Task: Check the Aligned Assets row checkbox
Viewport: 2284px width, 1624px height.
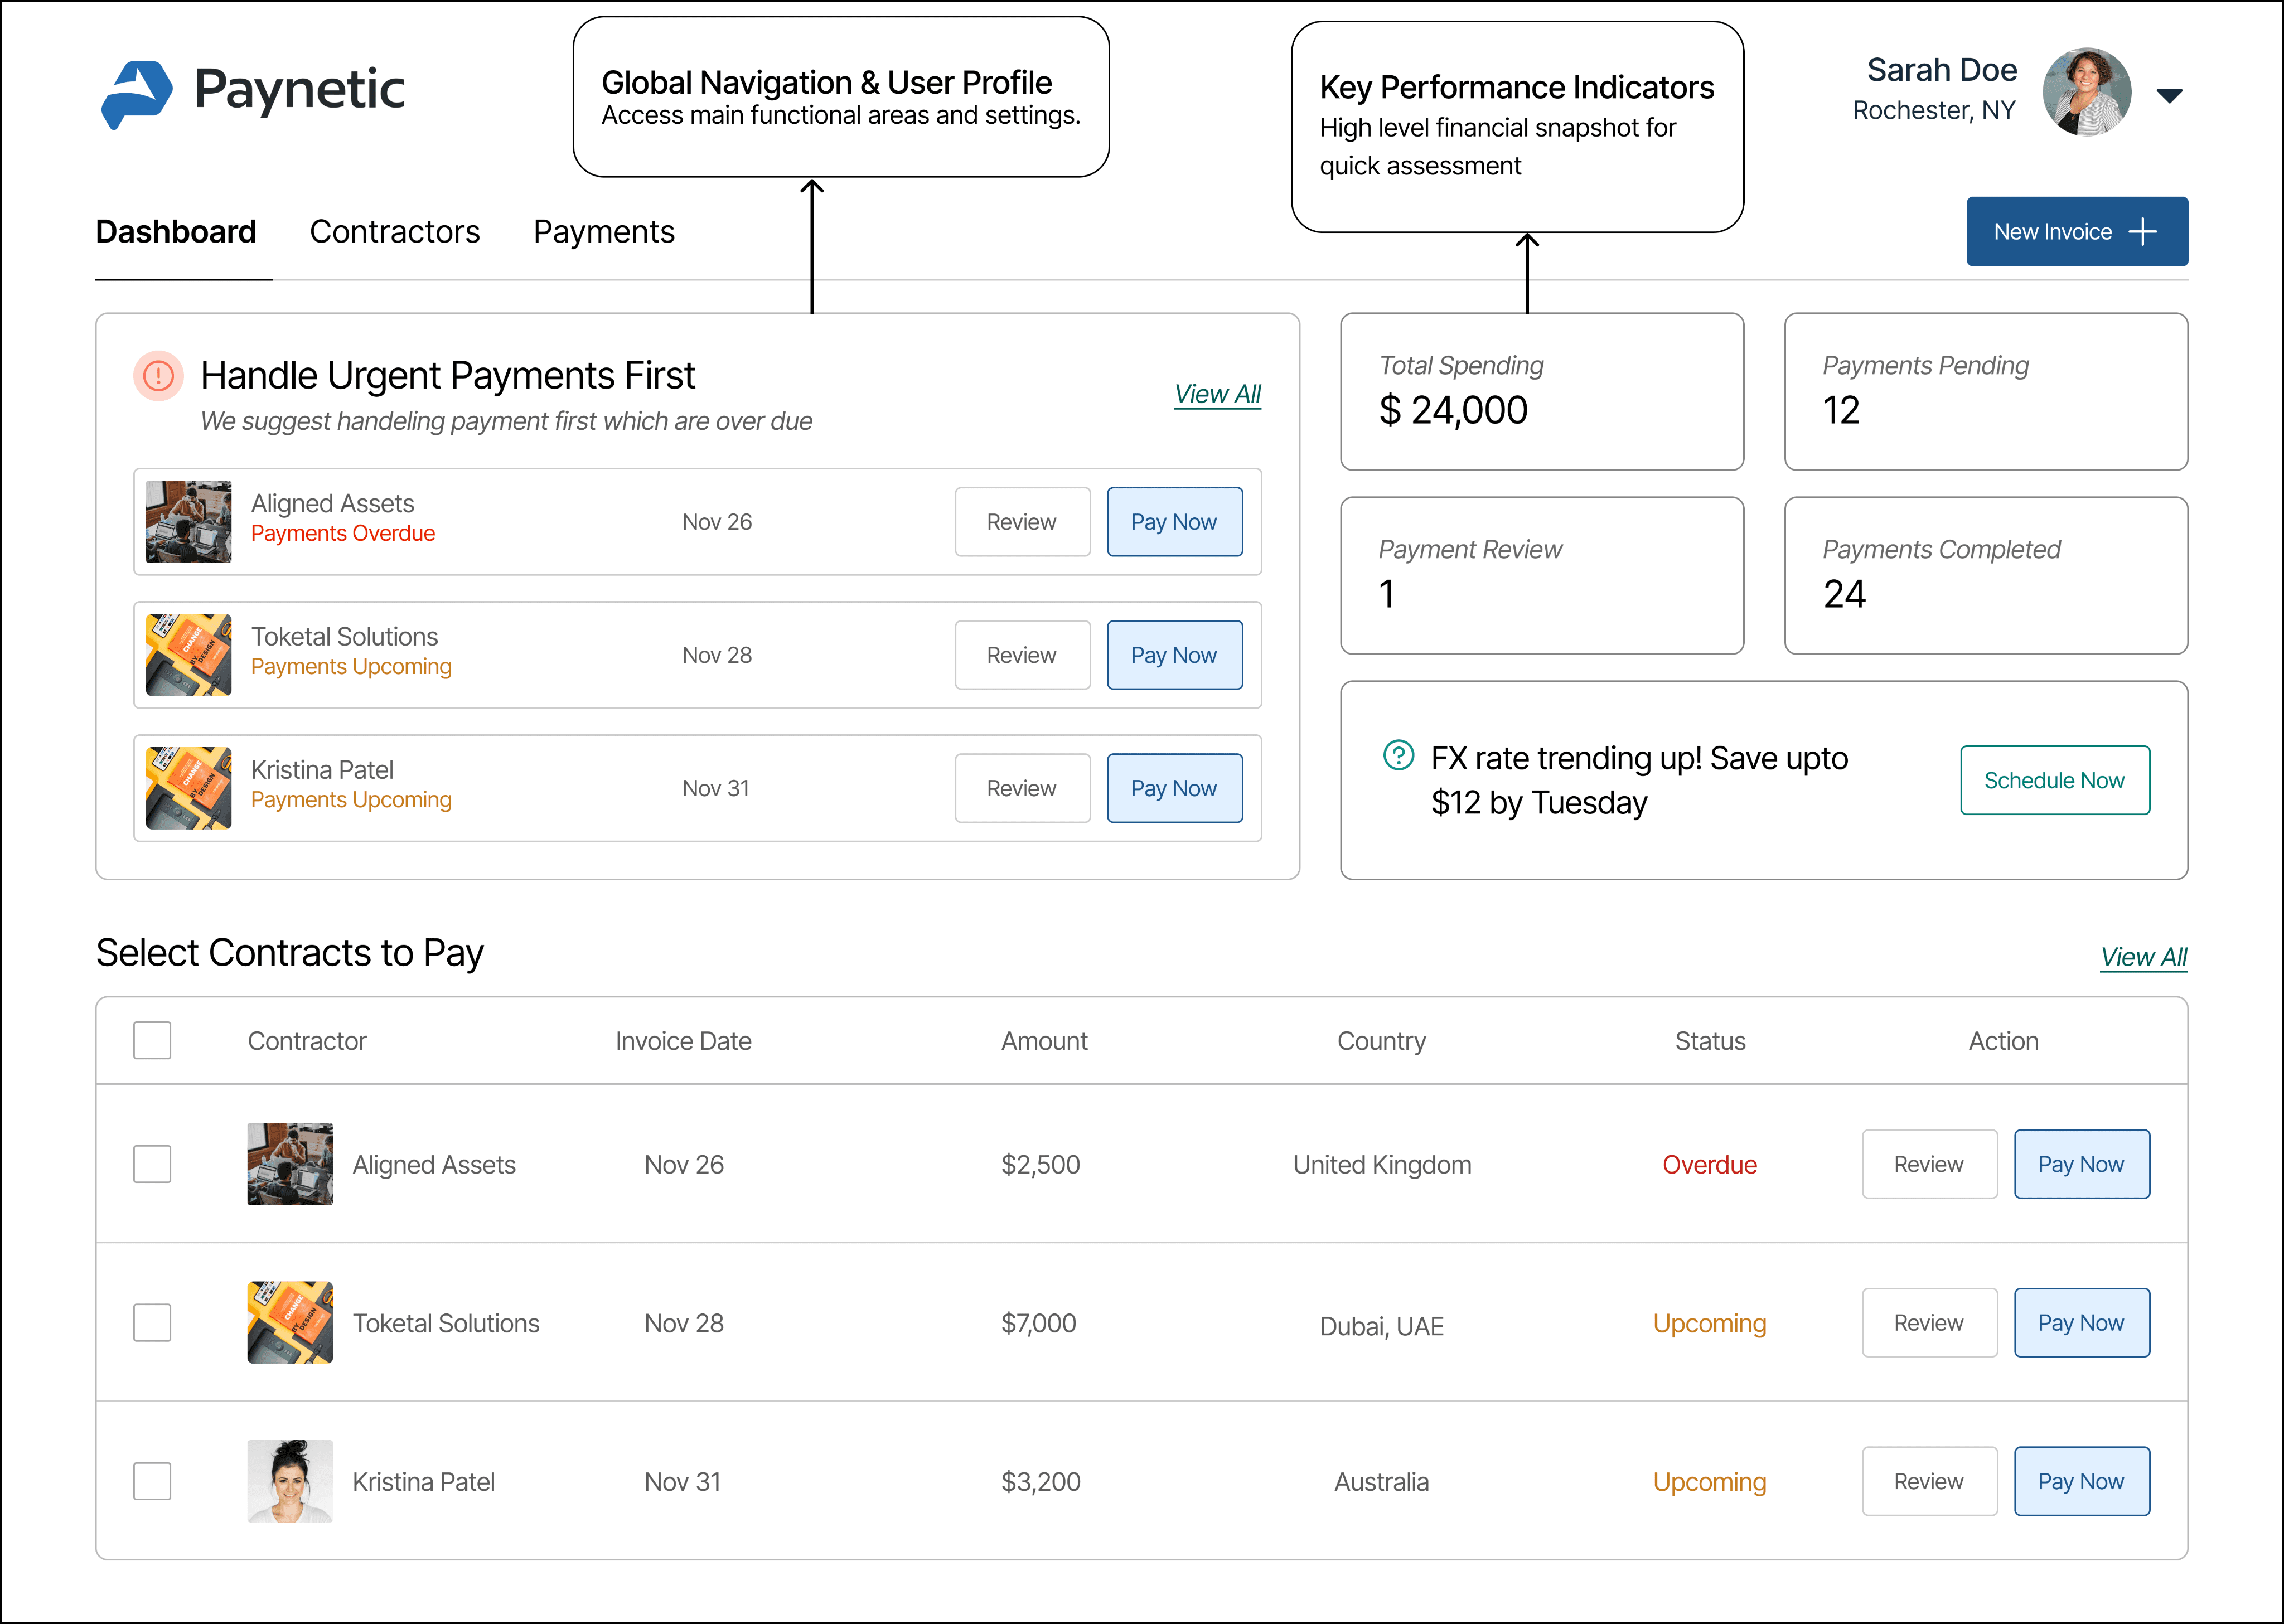Action: (152, 1164)
